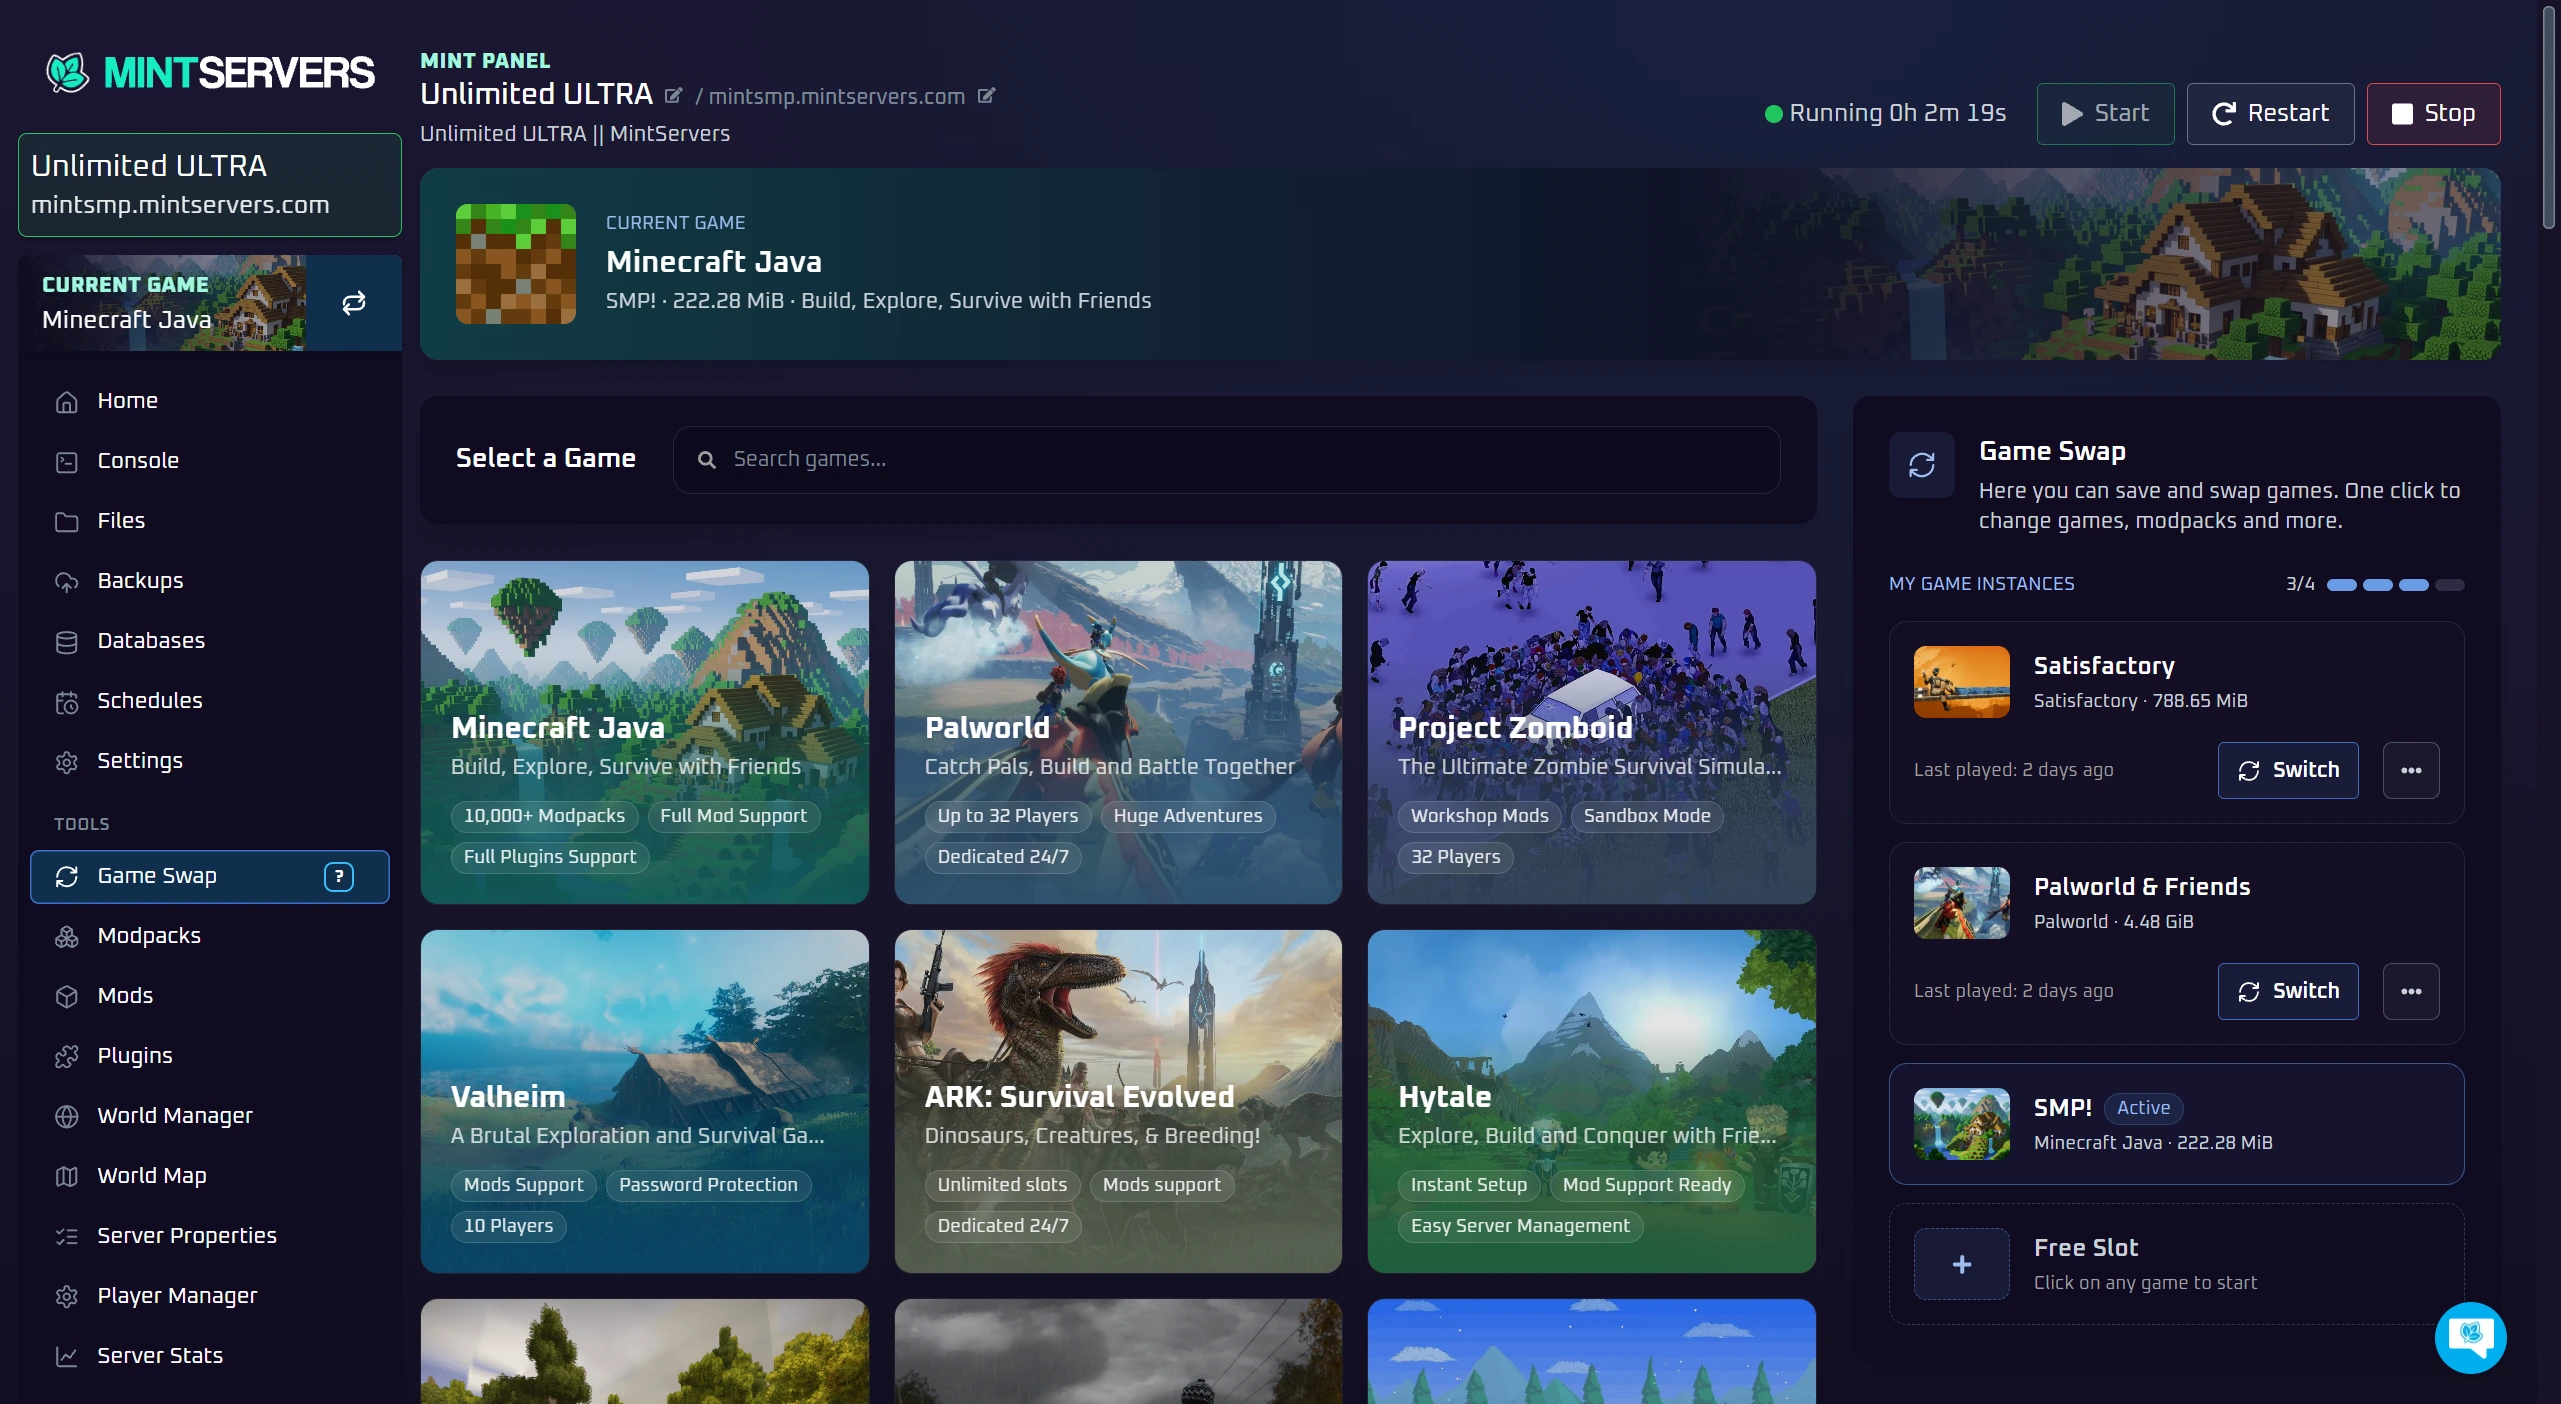
Task: Switch to Palworld & Friends instance
Action: (x=2288, y=991)
